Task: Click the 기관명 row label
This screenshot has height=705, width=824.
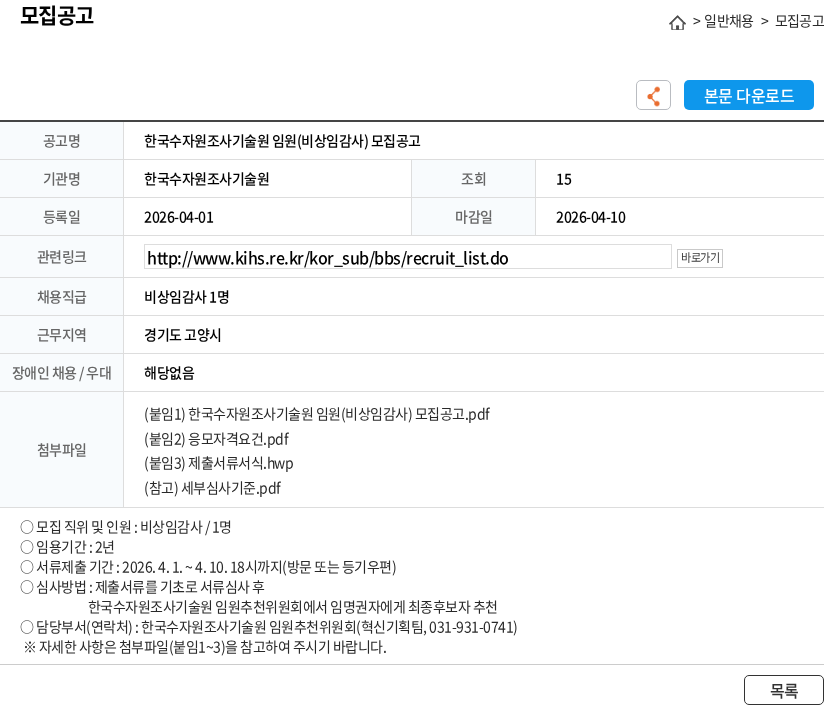Action: coord(61,179)
